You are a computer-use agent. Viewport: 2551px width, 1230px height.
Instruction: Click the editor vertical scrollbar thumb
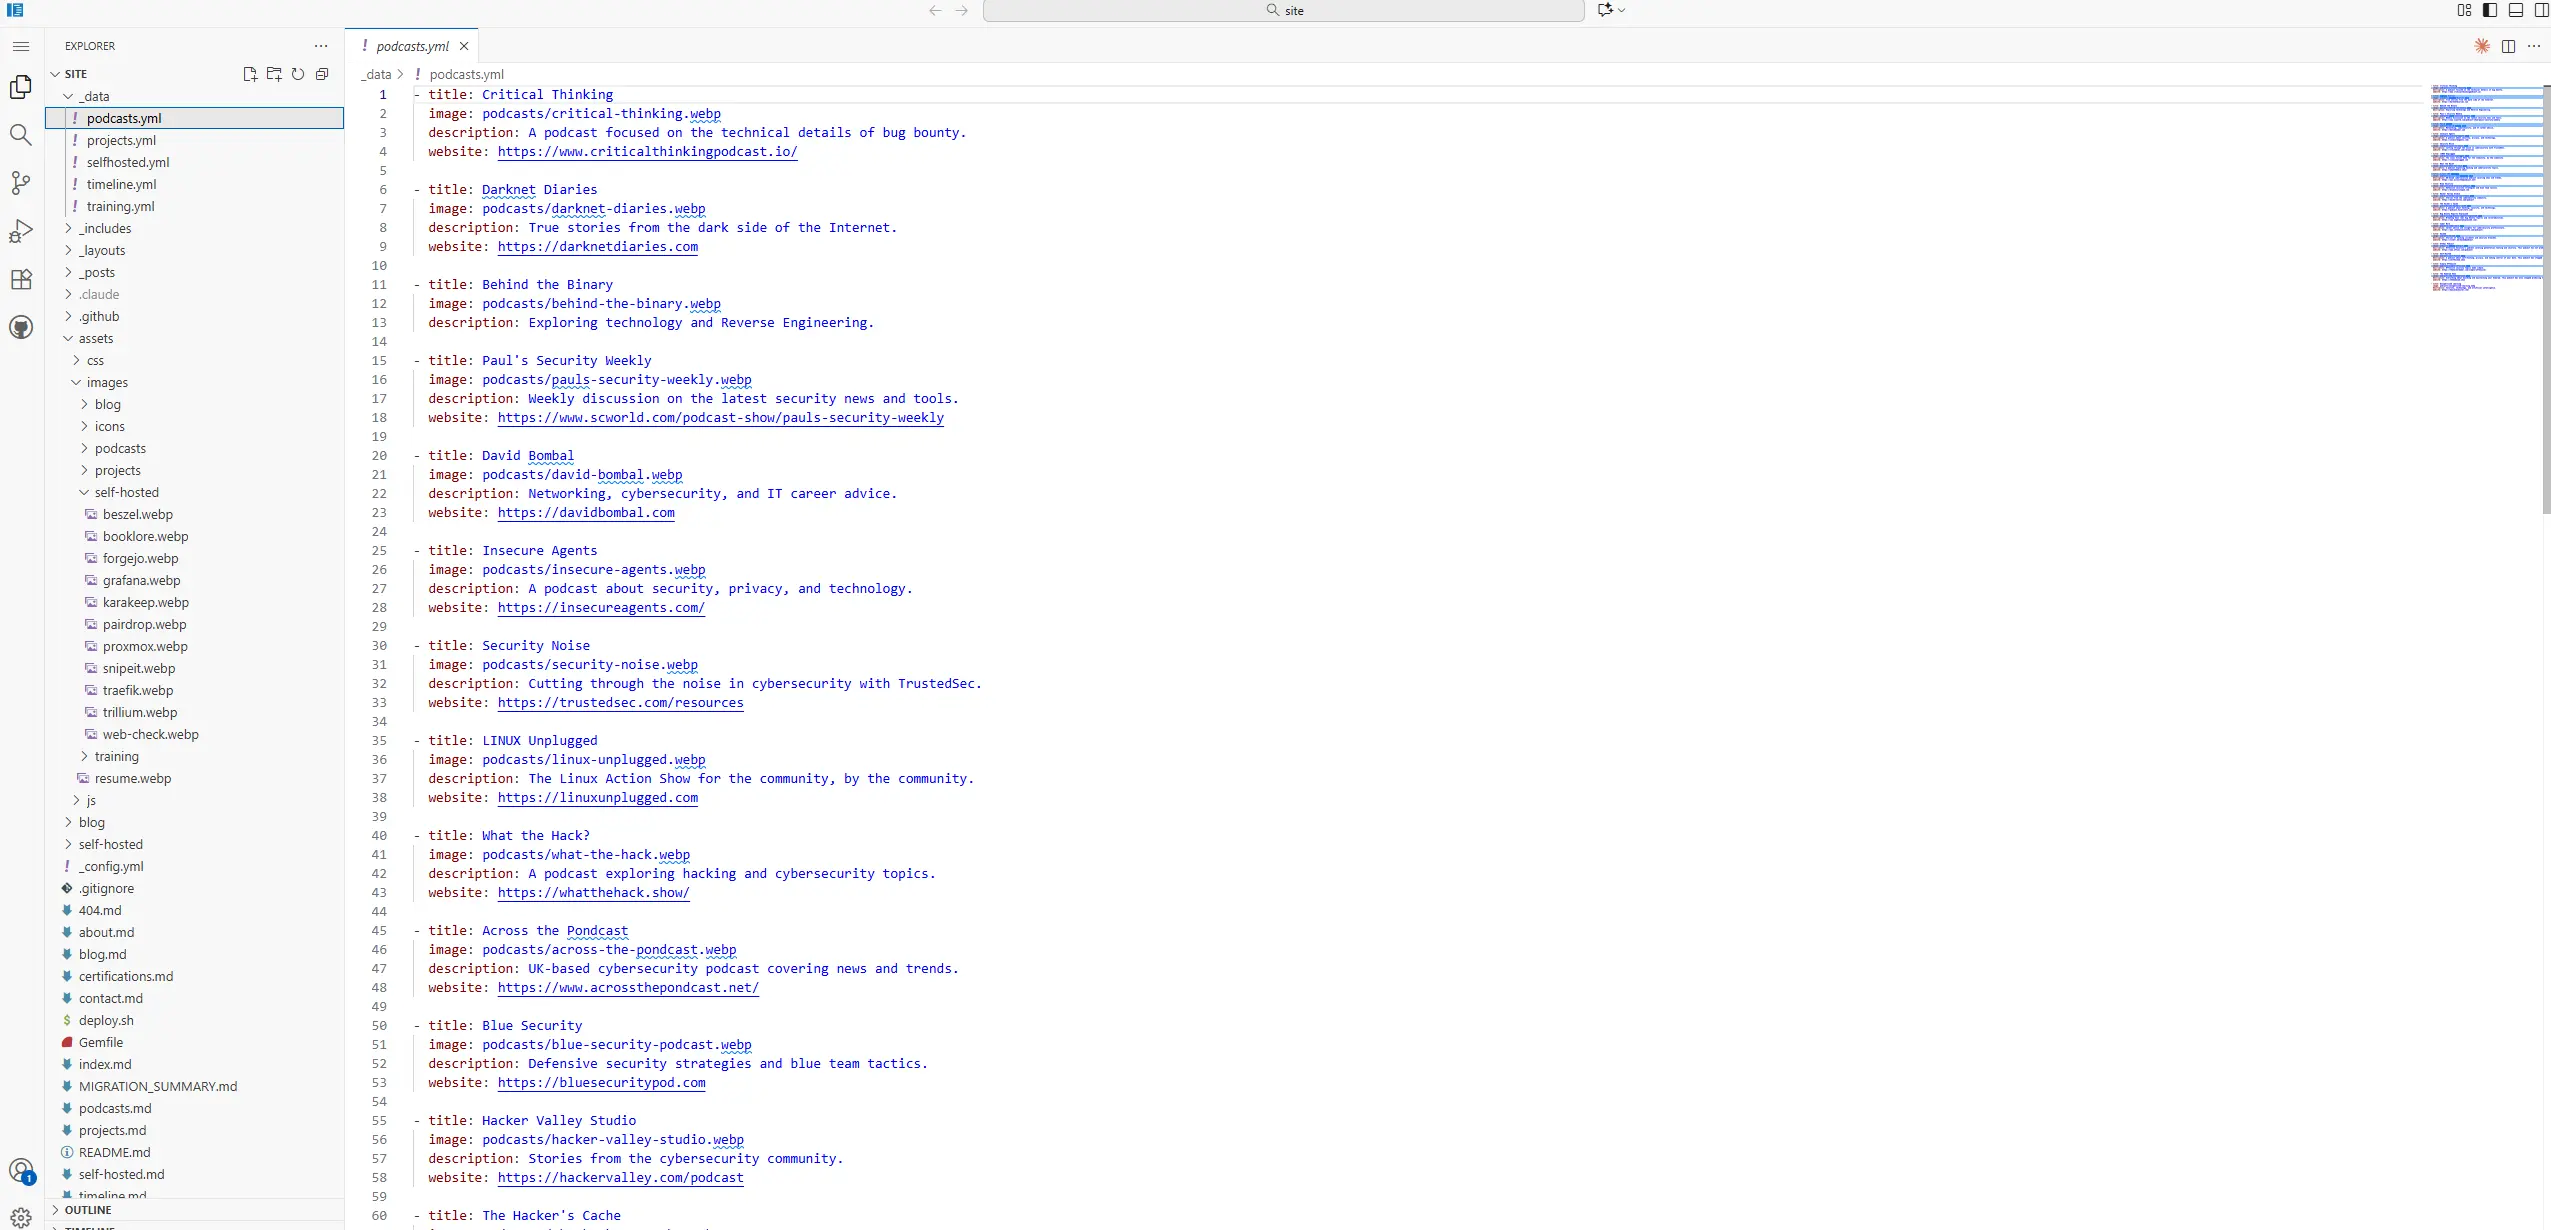point(2546,299)
